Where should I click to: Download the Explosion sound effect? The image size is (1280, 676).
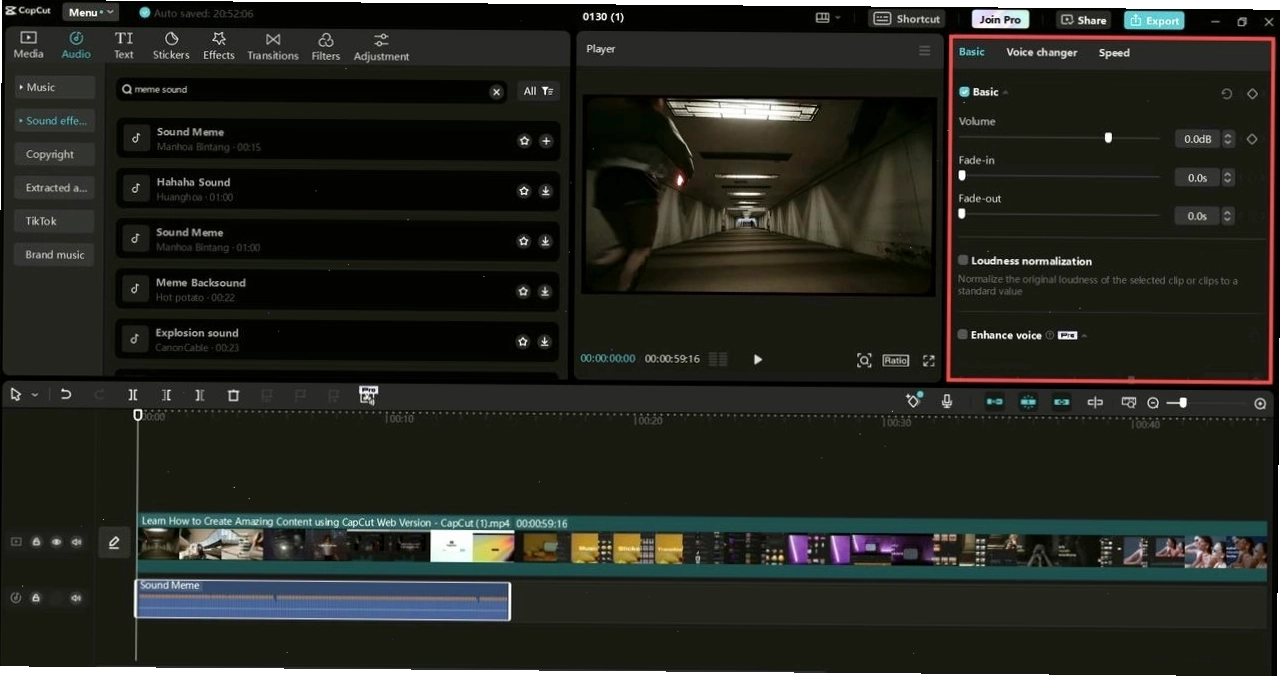click(x=544, y=341)
